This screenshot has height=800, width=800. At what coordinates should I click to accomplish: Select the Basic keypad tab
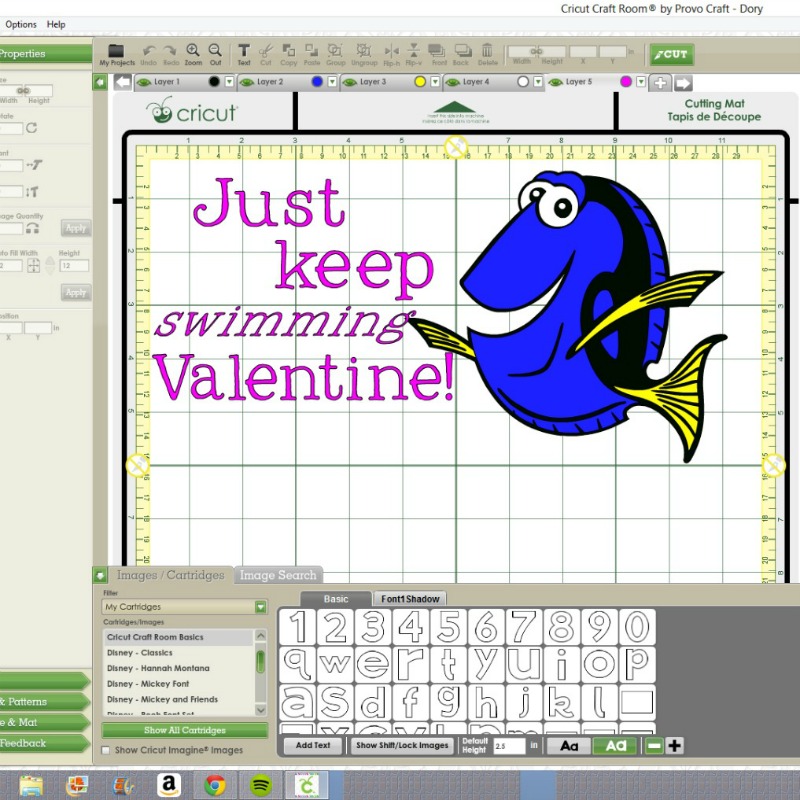click(336, 599)
